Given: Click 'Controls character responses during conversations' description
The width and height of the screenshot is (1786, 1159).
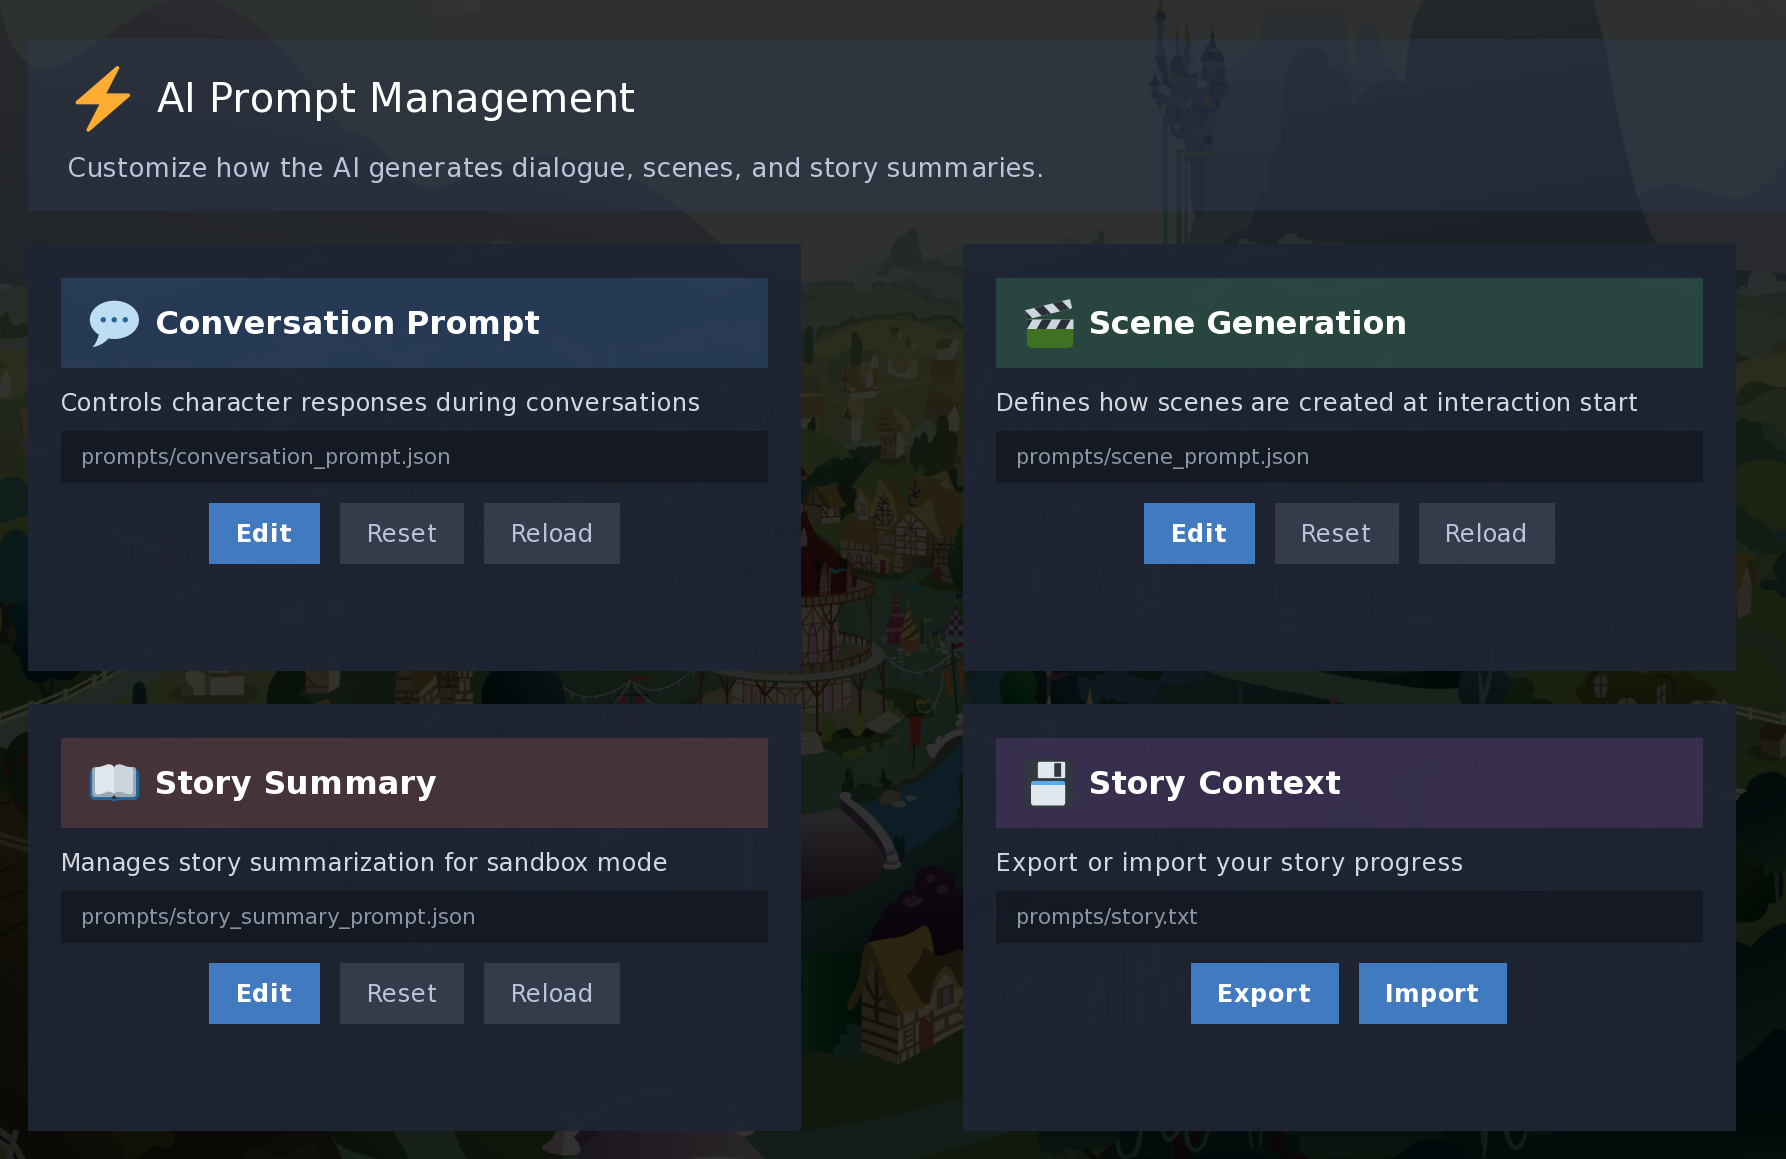Looking at the screenshot, I should point(380,402).
